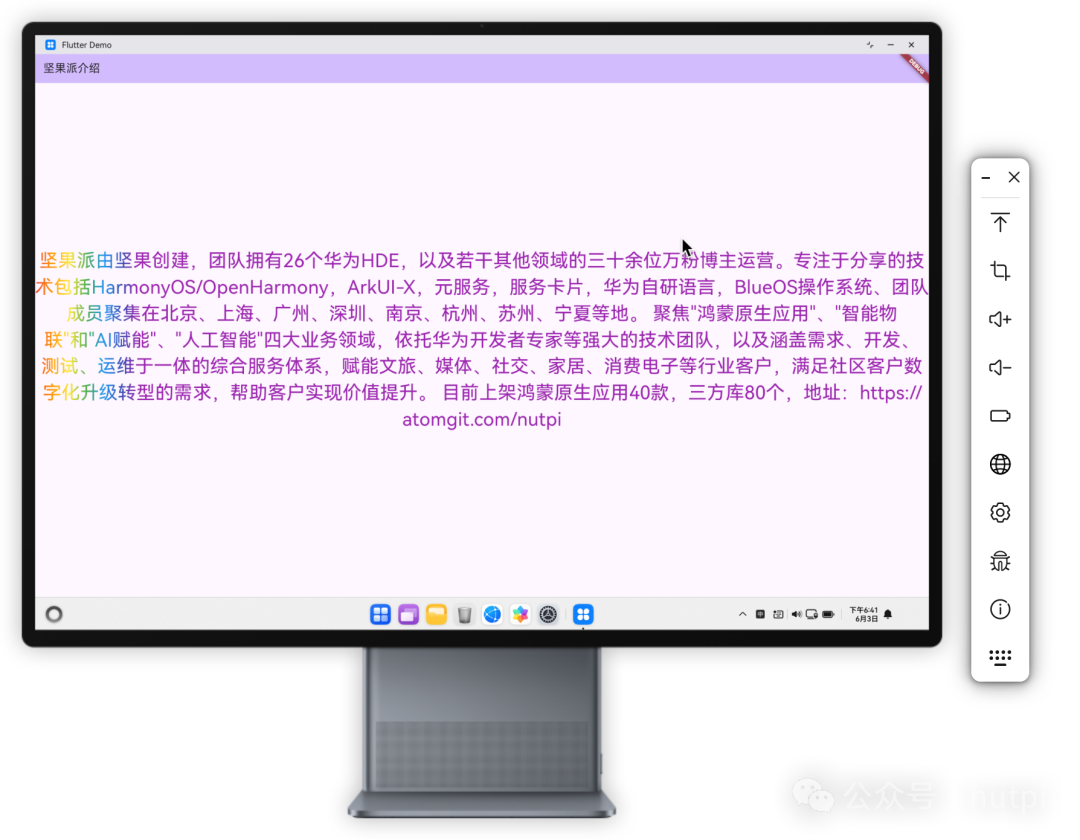Click the keyboard layout tray icon
The image size is (1080, 840).
pos(778,614)
